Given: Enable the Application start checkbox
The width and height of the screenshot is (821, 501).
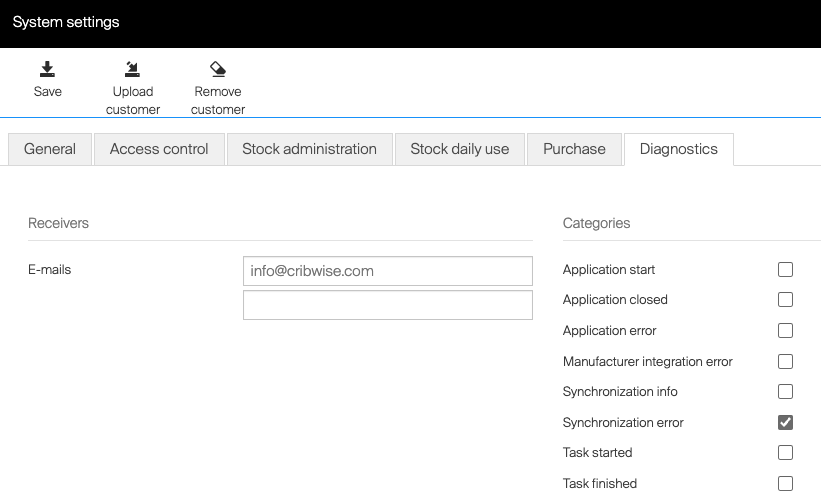Looking at the screenshot, I should point(785,270).
